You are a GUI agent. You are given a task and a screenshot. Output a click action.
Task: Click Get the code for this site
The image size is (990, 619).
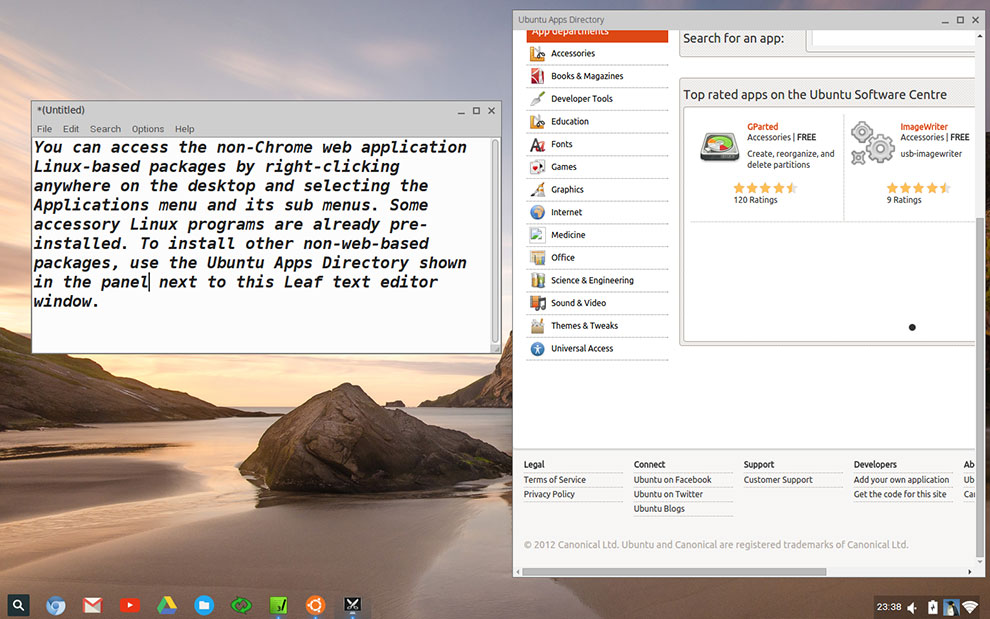click(x=900, y=495)
